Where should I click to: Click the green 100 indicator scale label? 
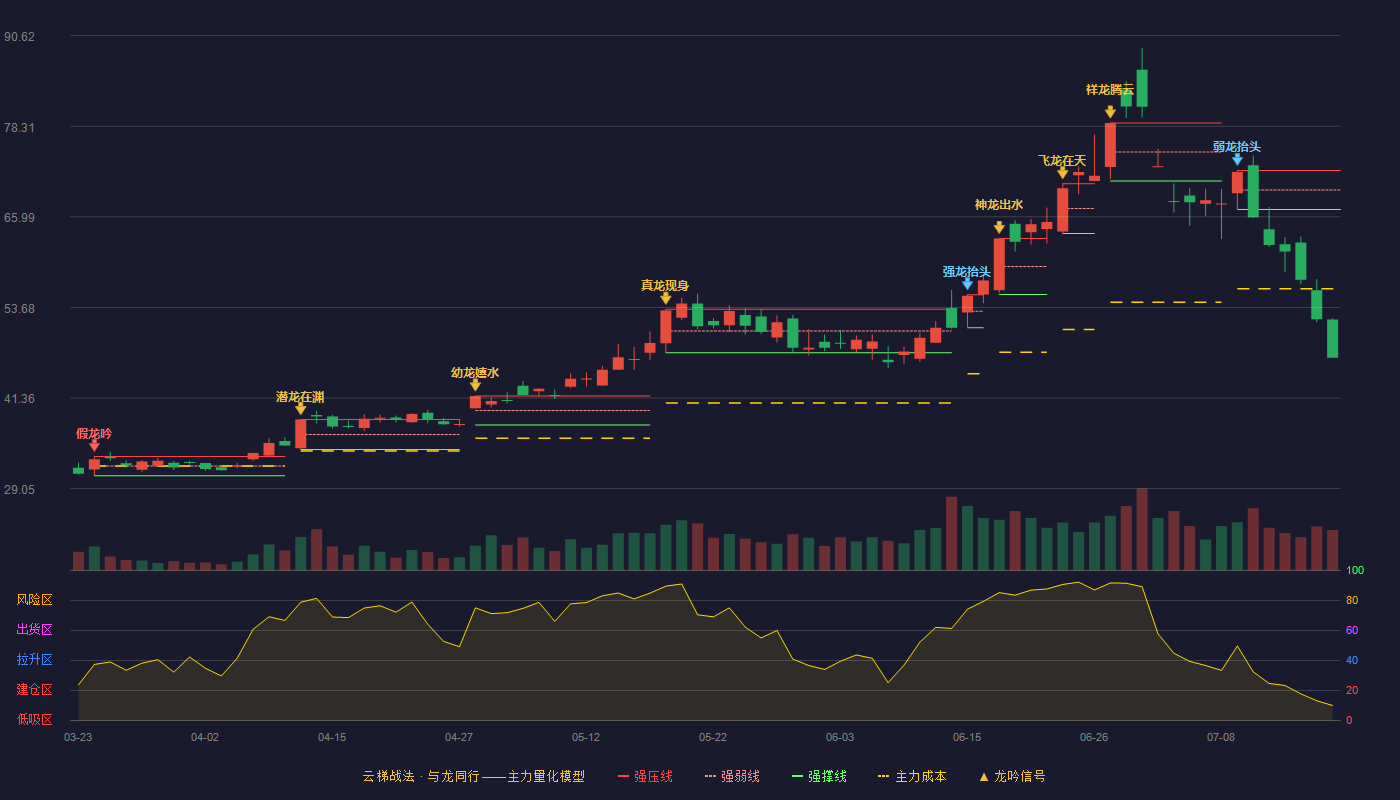(1355, 570)
